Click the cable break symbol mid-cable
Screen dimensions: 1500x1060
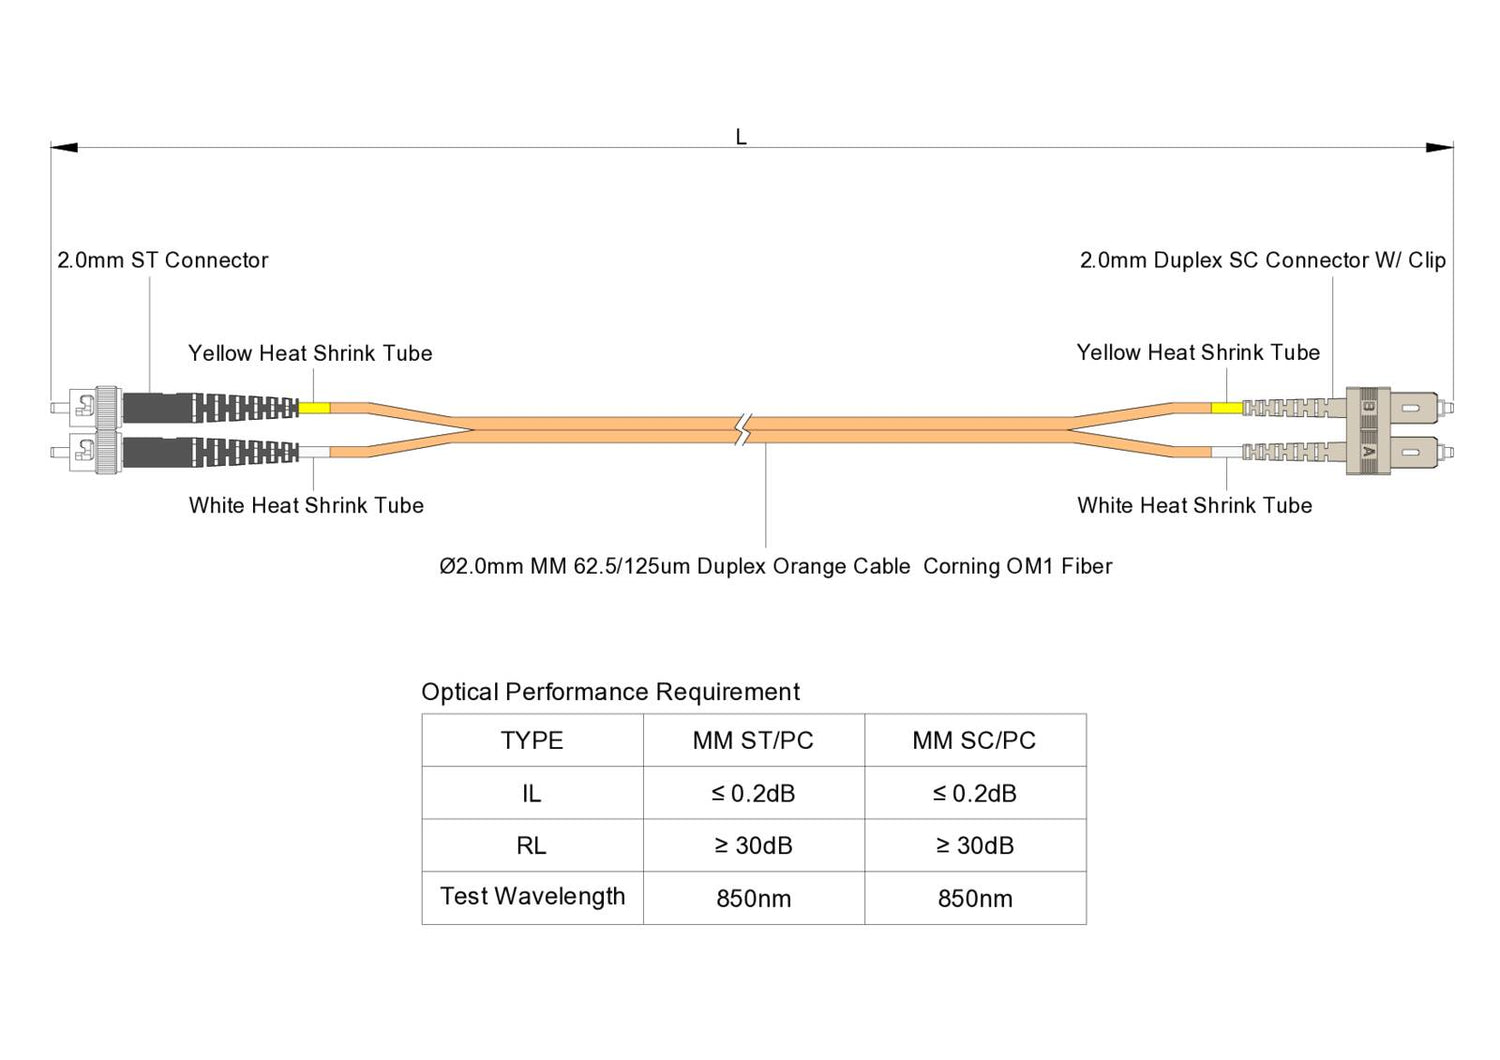click(742, 430)
